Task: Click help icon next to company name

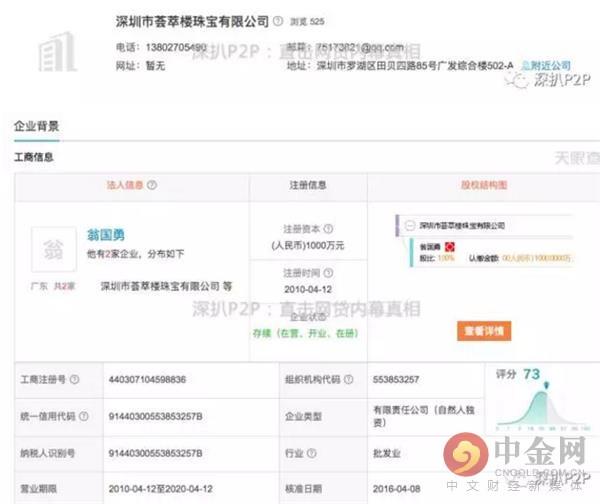Action: click(x=278, y=21)
